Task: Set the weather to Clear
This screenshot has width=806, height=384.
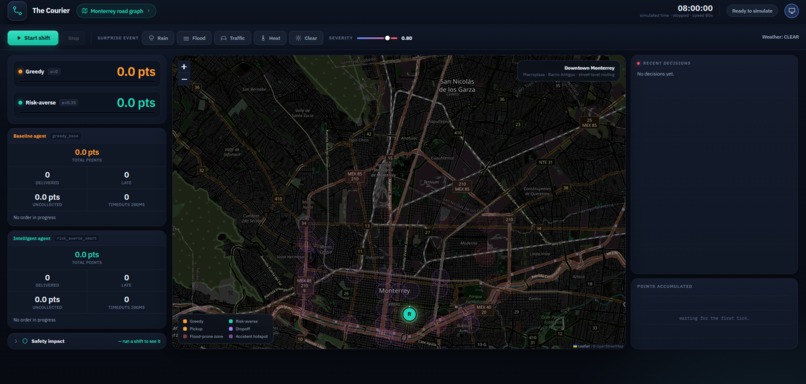Action: [306, 38]
